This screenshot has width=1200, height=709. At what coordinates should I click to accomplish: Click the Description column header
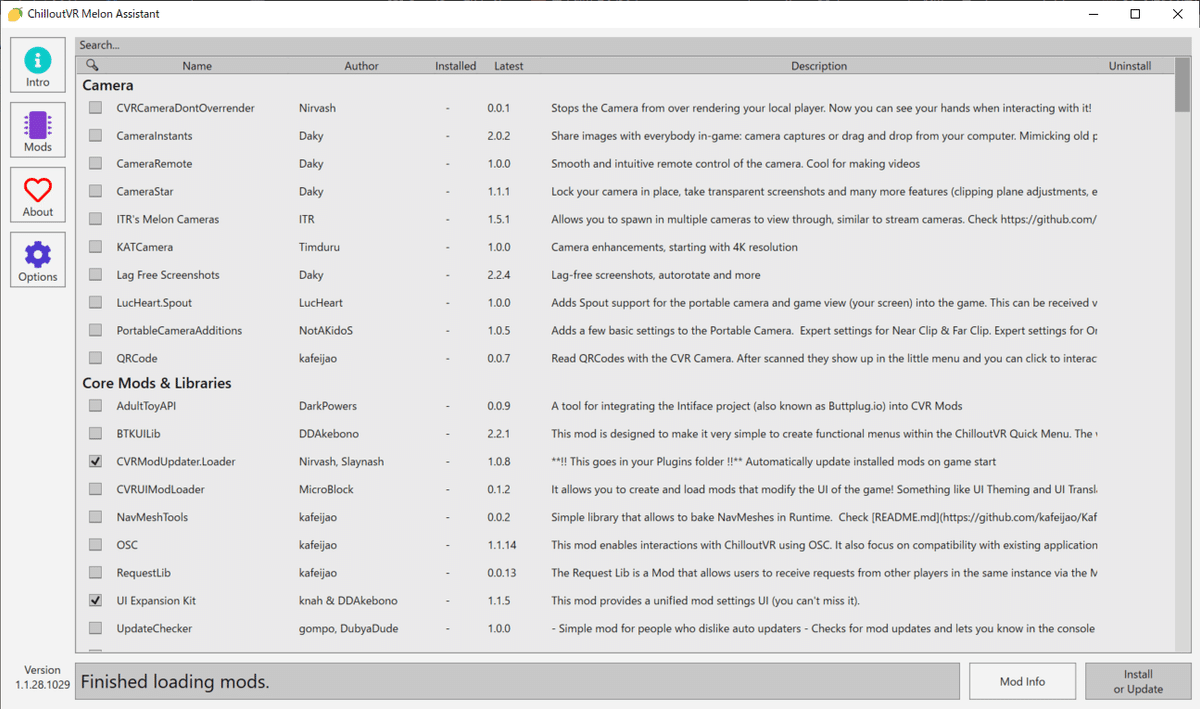coord(819,66)
